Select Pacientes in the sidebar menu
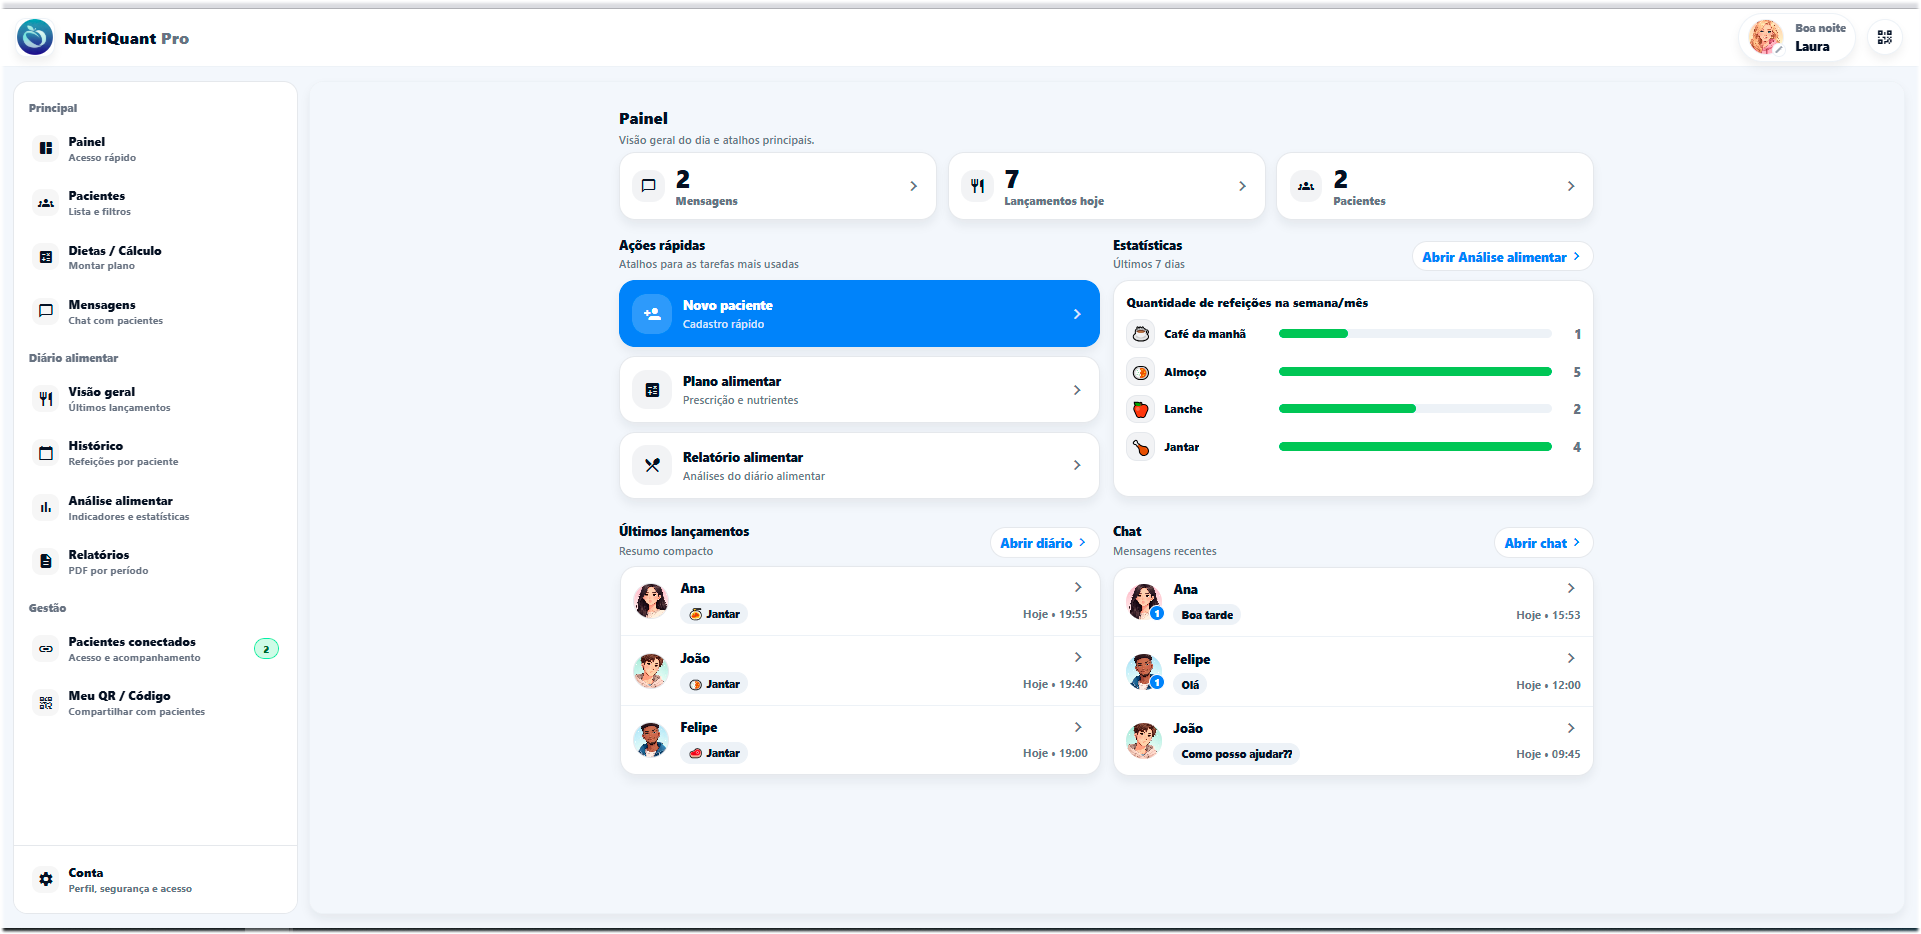Image resolution: width=1921 pixels, height=934 pixels. 97,203
